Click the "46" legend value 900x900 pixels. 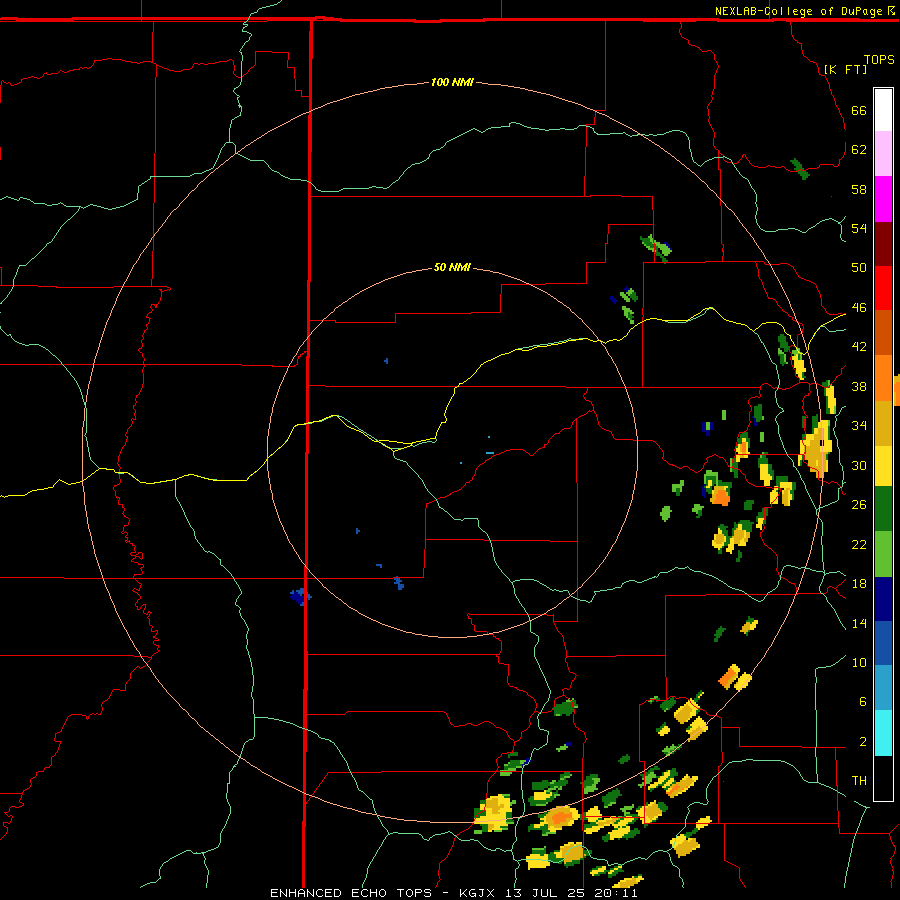859,308
